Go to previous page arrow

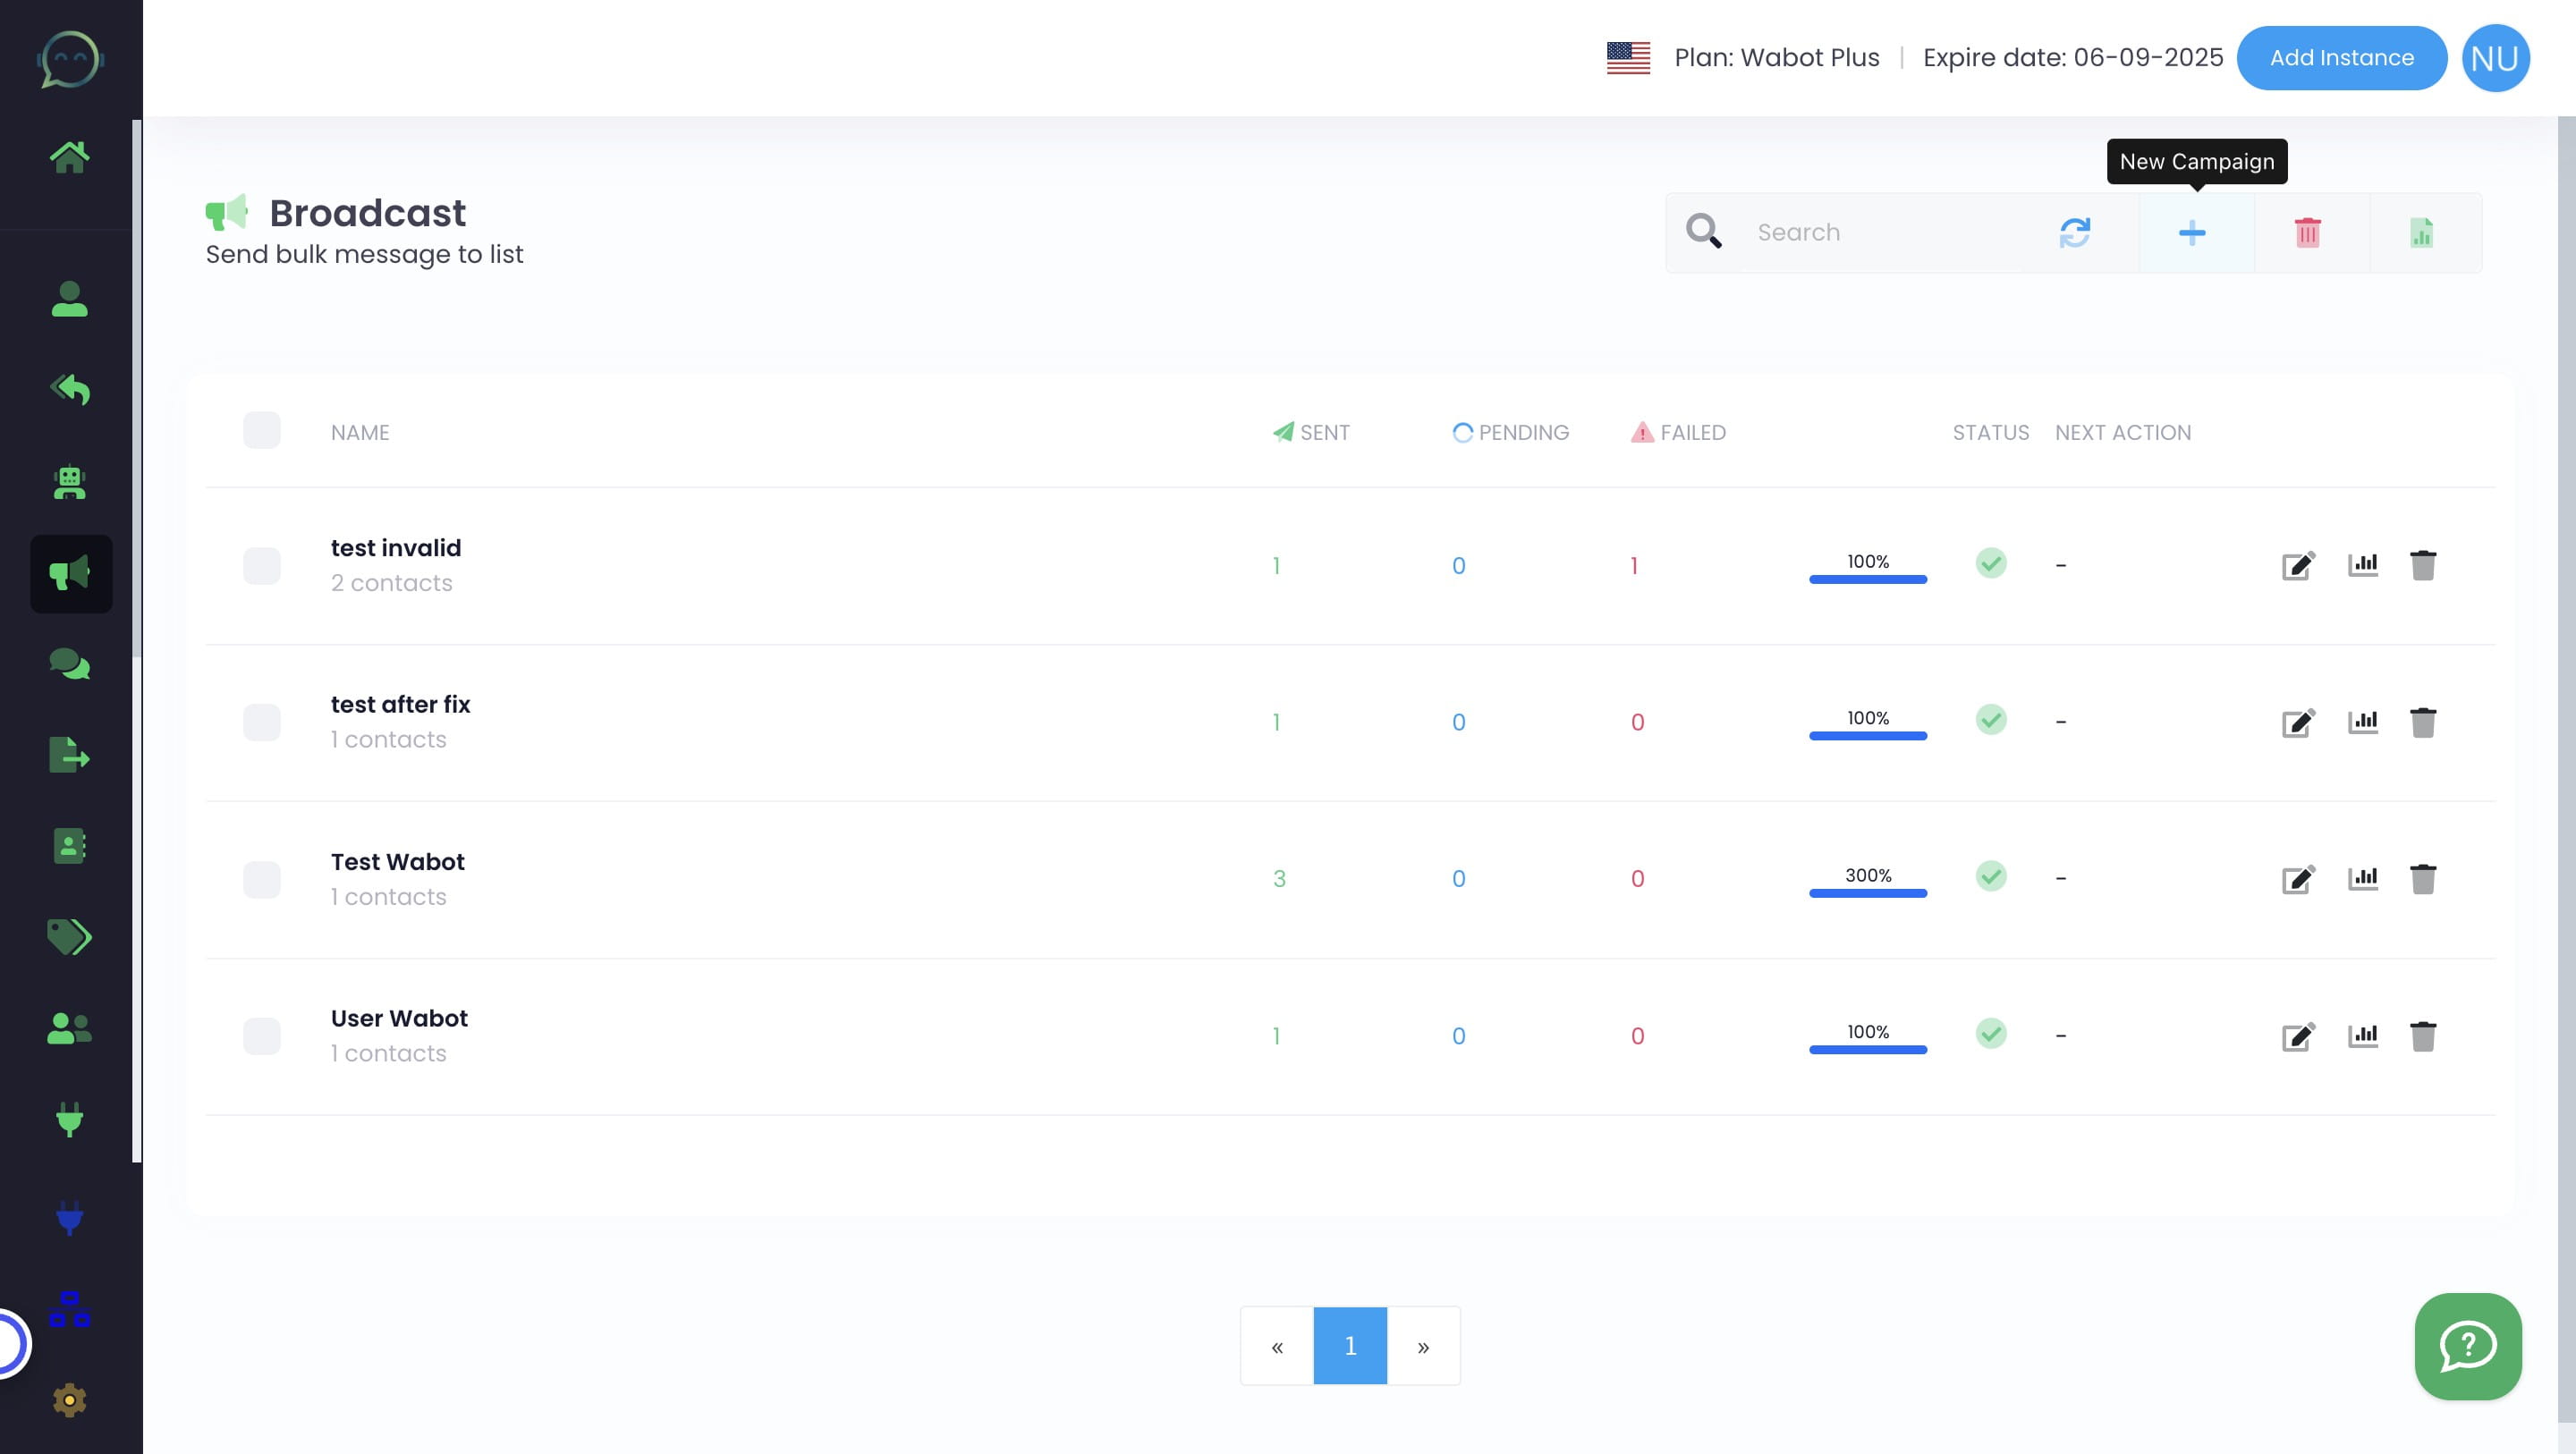pyautogui.click(x=1277, y=1346)
